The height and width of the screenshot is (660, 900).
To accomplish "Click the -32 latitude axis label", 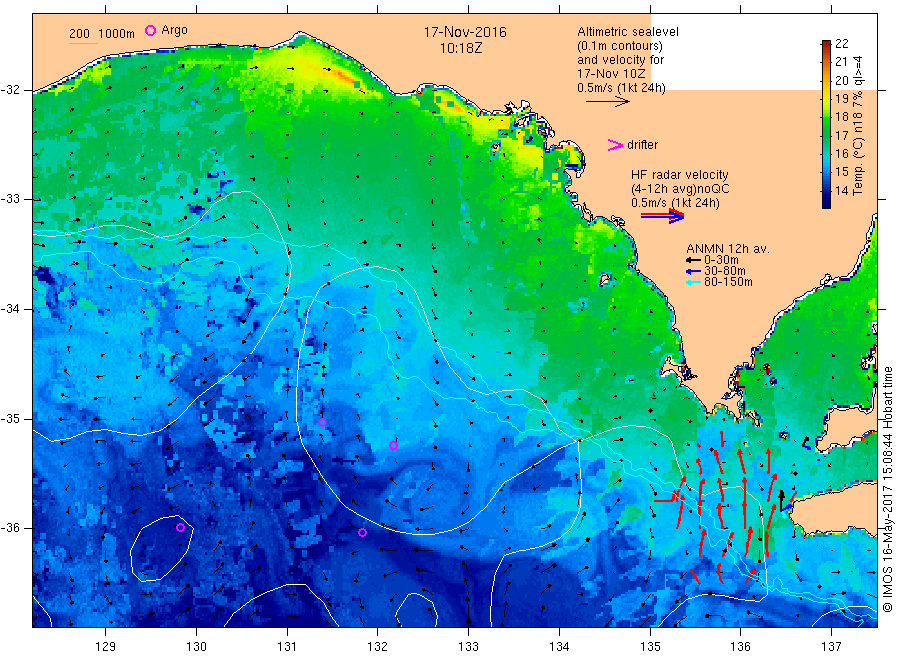I will pos(10,90).
